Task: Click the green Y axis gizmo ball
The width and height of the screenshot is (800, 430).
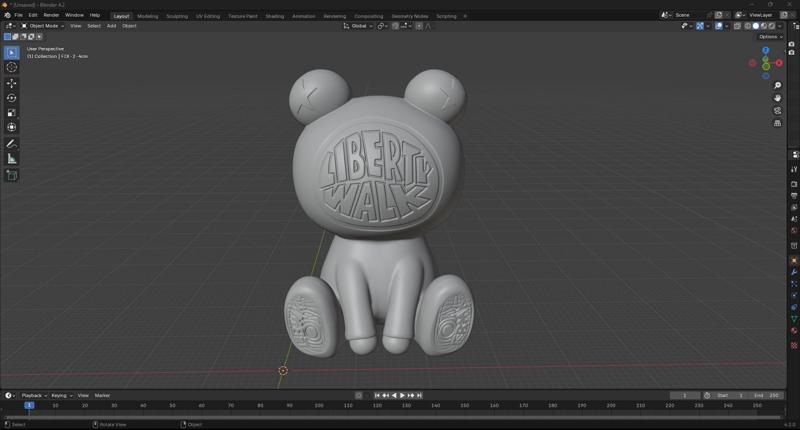Action: point(766,67)
